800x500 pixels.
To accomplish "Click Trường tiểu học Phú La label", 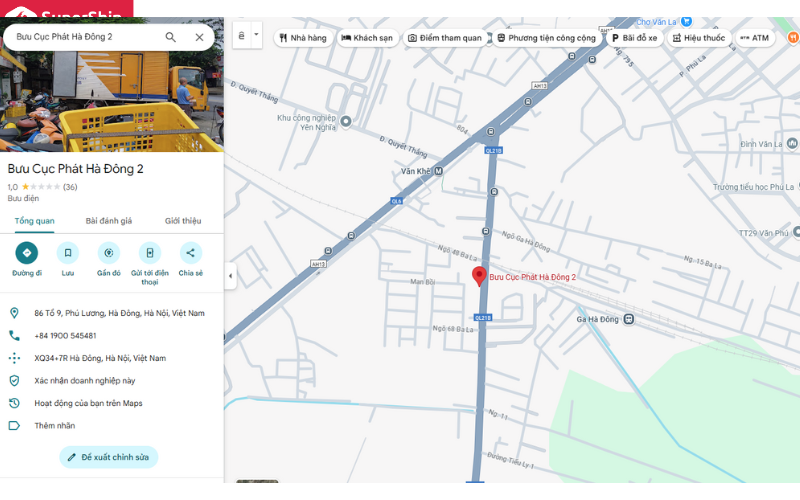I will point(753,187).
